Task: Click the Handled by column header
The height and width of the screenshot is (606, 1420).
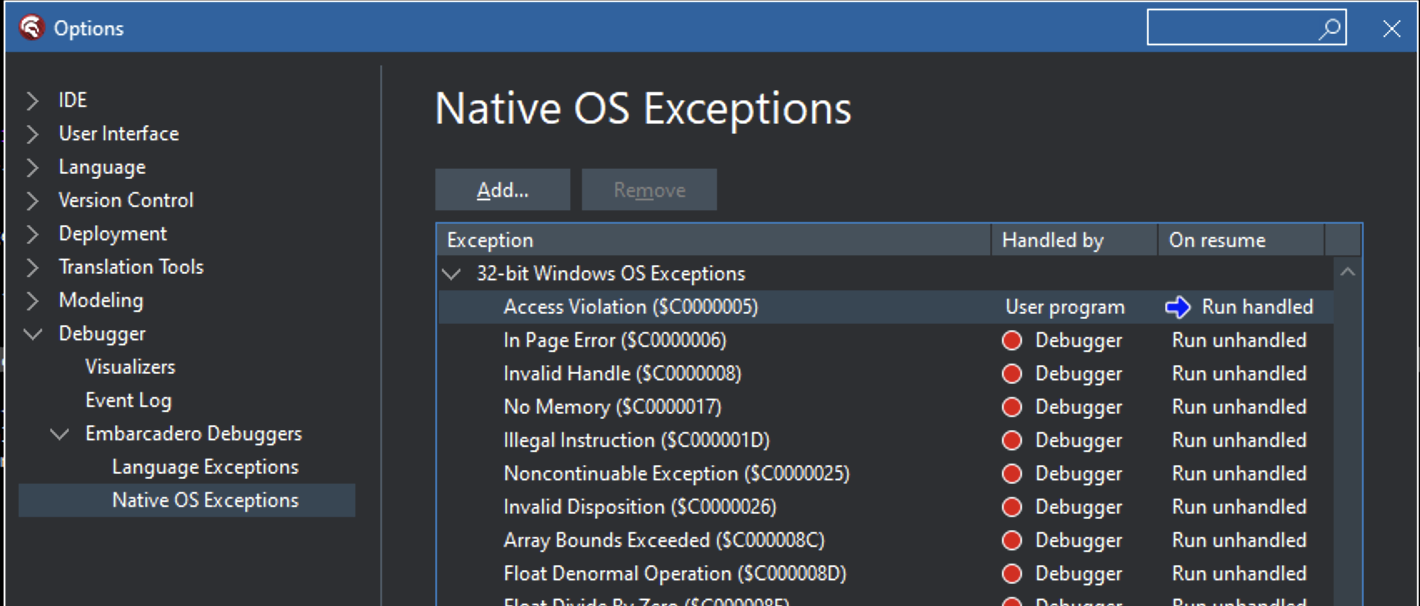Action: [1074, 240]
